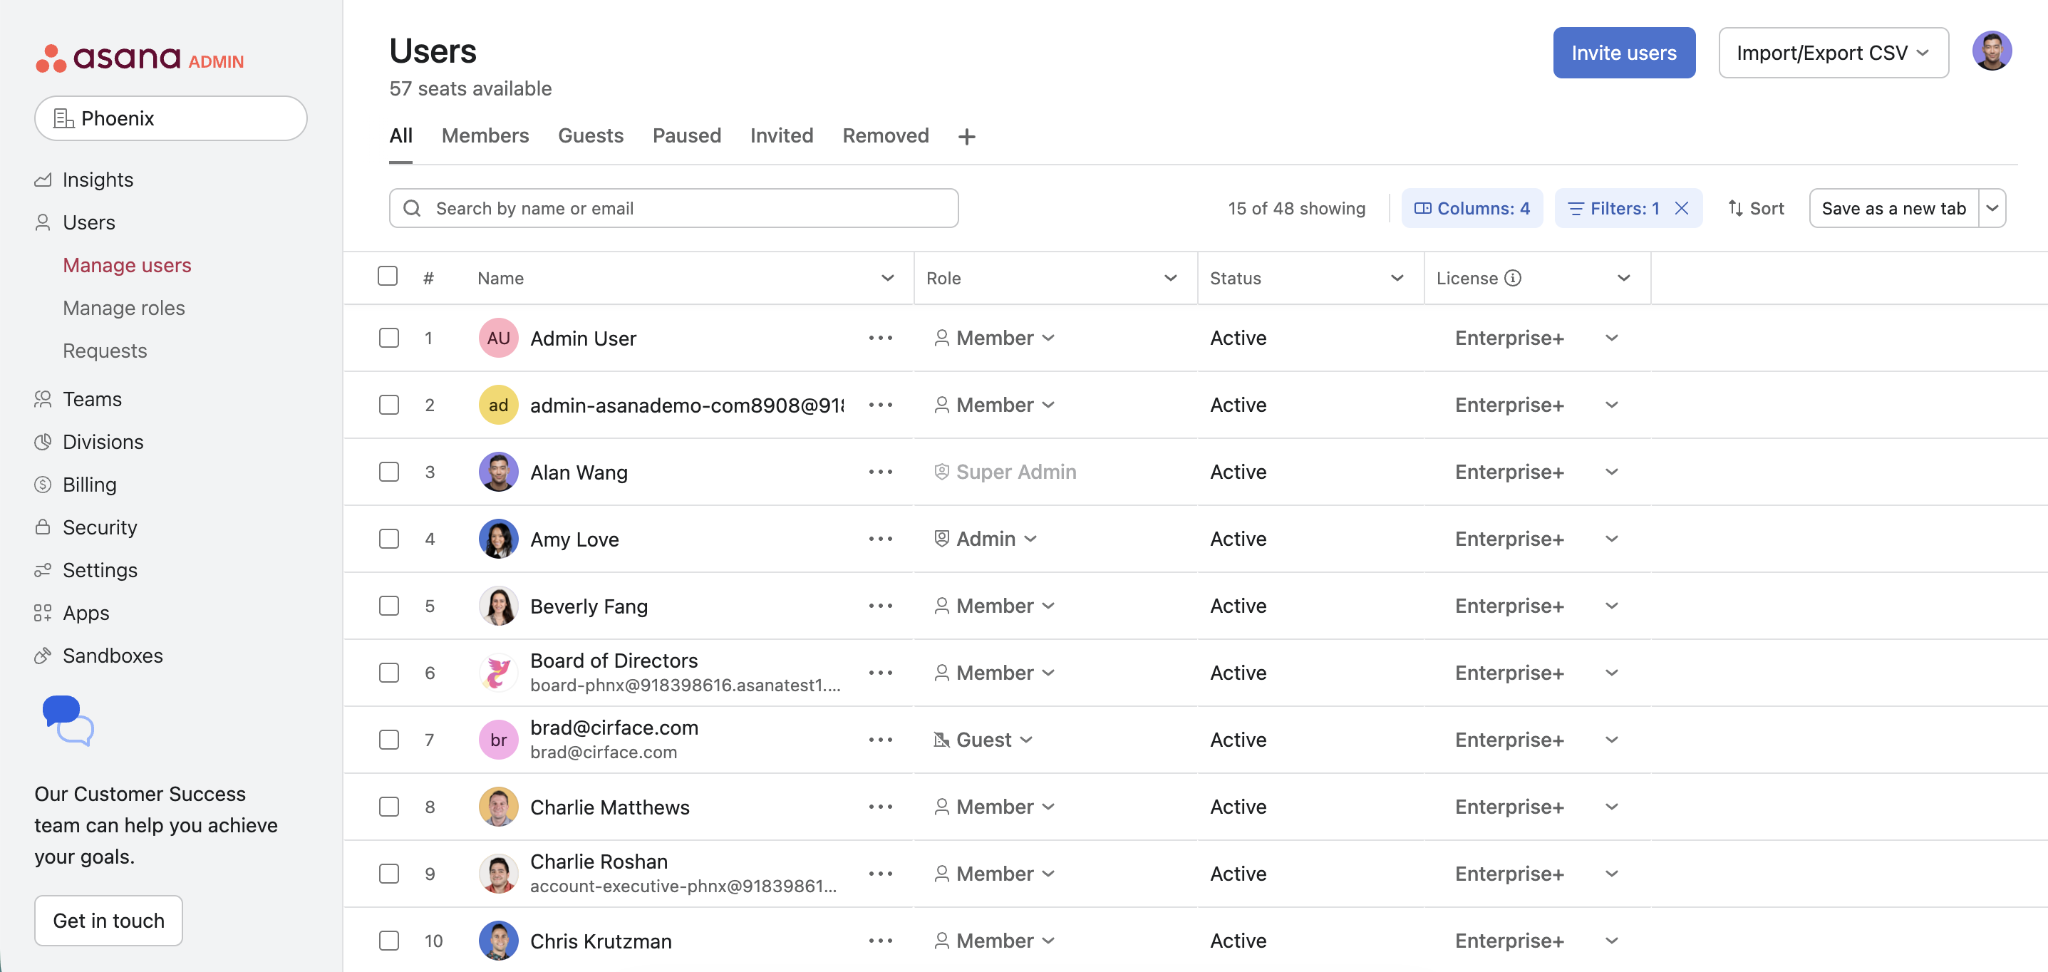Open Manage users in sidebar
This screenshot has width=2048, height=972.
[x=127, y=265]
